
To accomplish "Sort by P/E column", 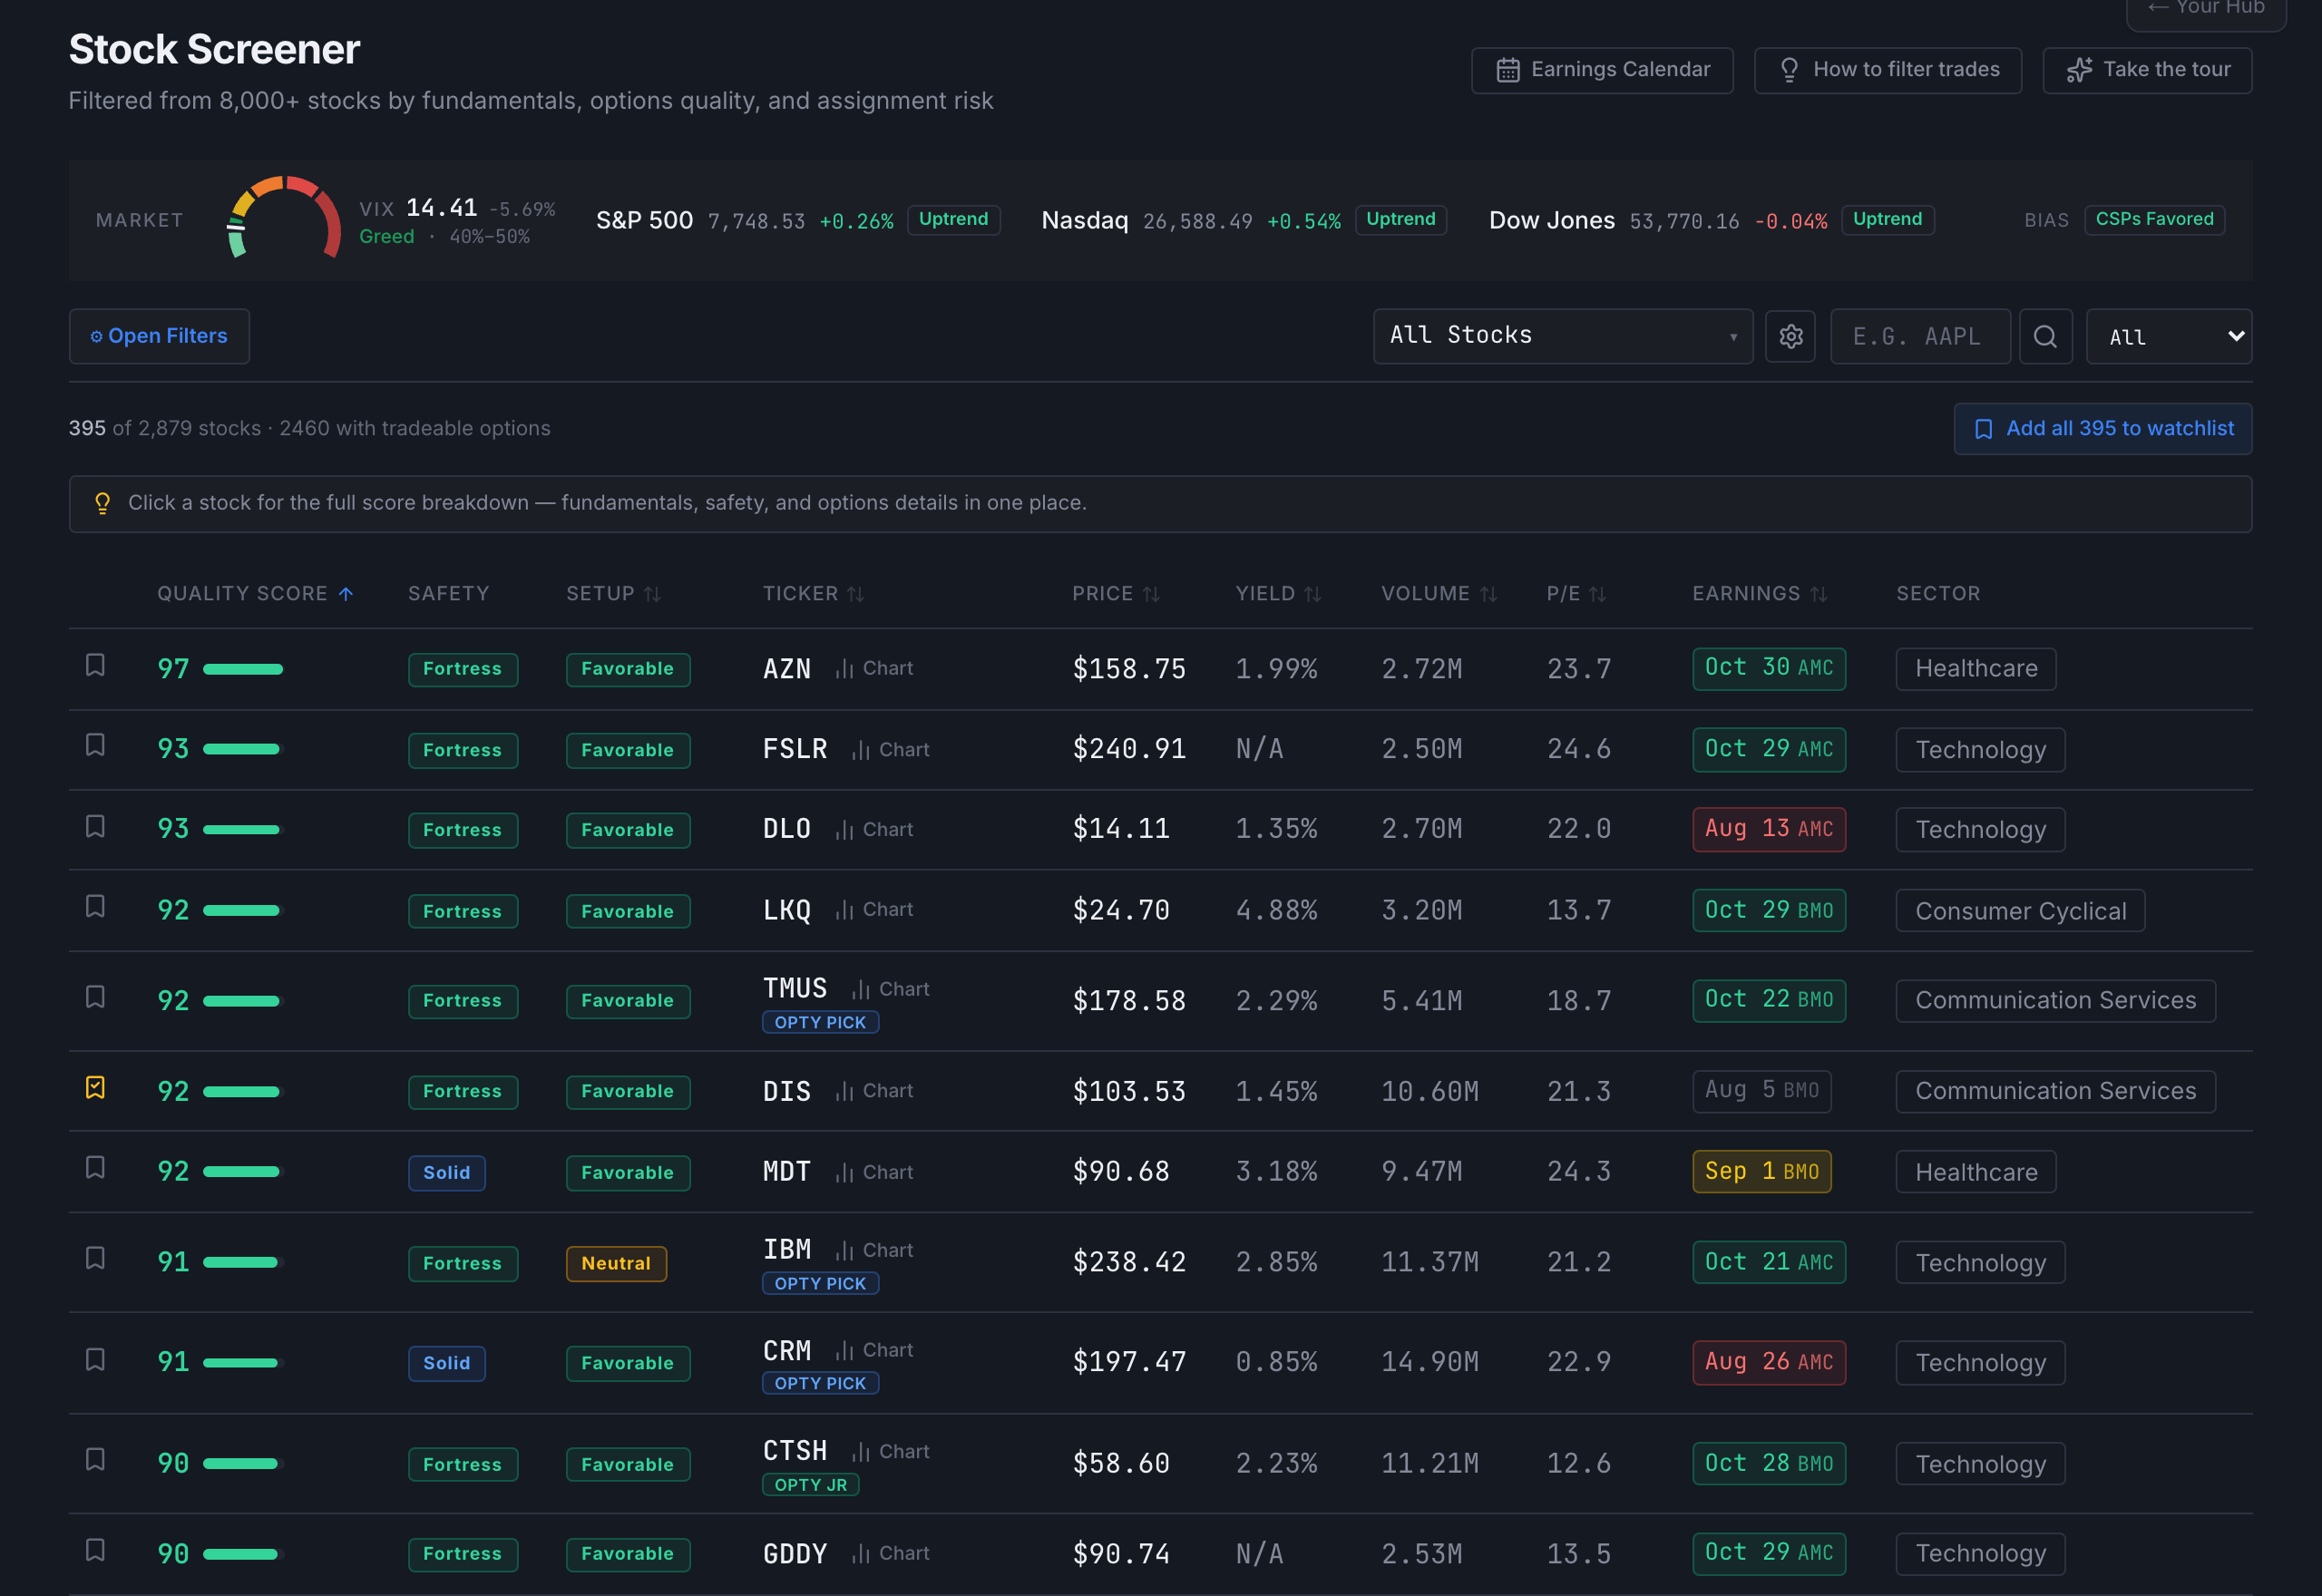I will point(1576,594).
